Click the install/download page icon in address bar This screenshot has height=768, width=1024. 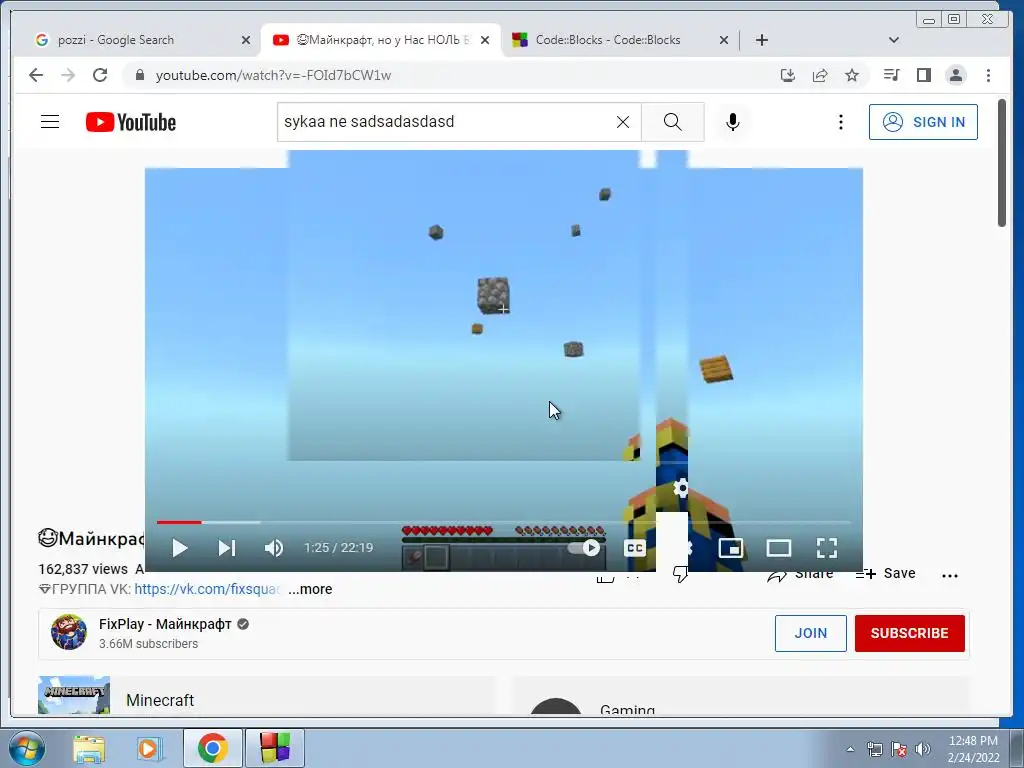pos(788,75)
